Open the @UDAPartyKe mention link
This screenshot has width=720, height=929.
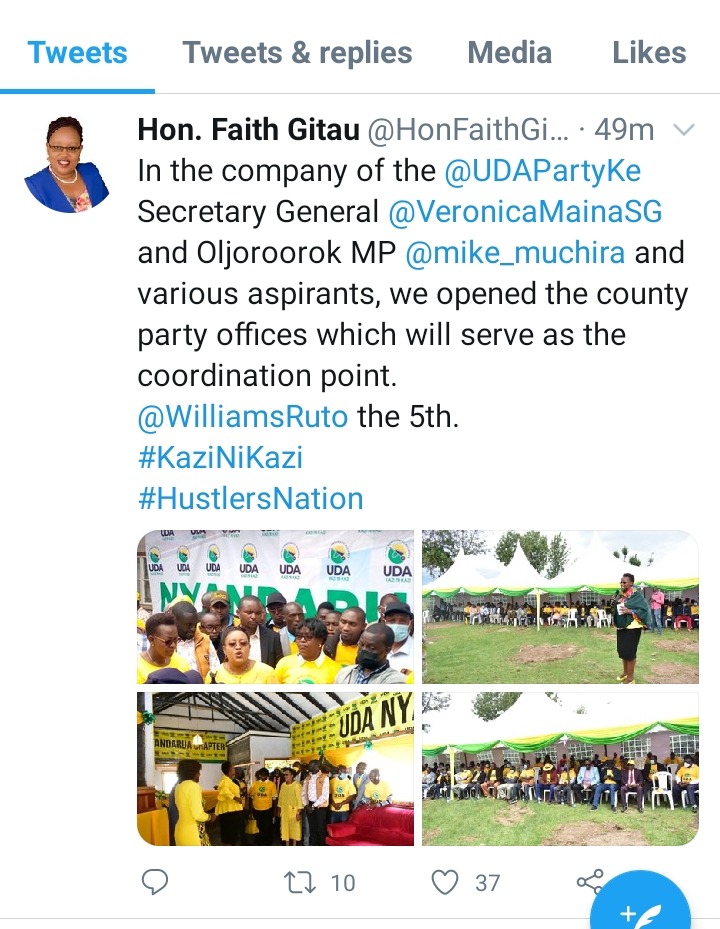(542, 171)
